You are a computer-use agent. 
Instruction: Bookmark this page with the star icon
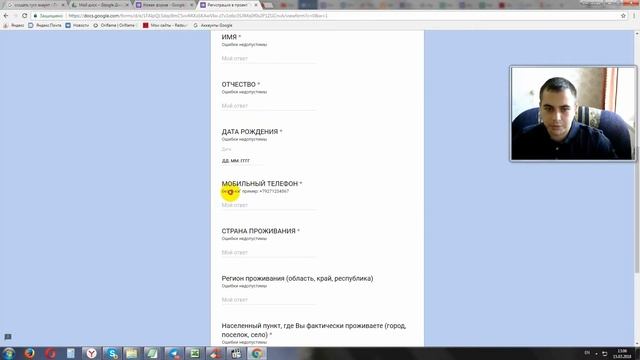coord(623,16)
